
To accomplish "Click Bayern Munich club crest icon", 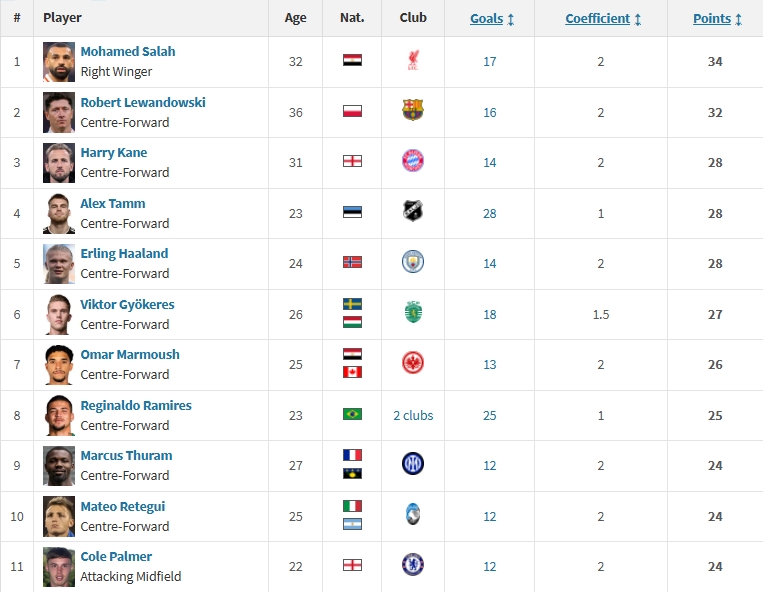I will [412, 162].
